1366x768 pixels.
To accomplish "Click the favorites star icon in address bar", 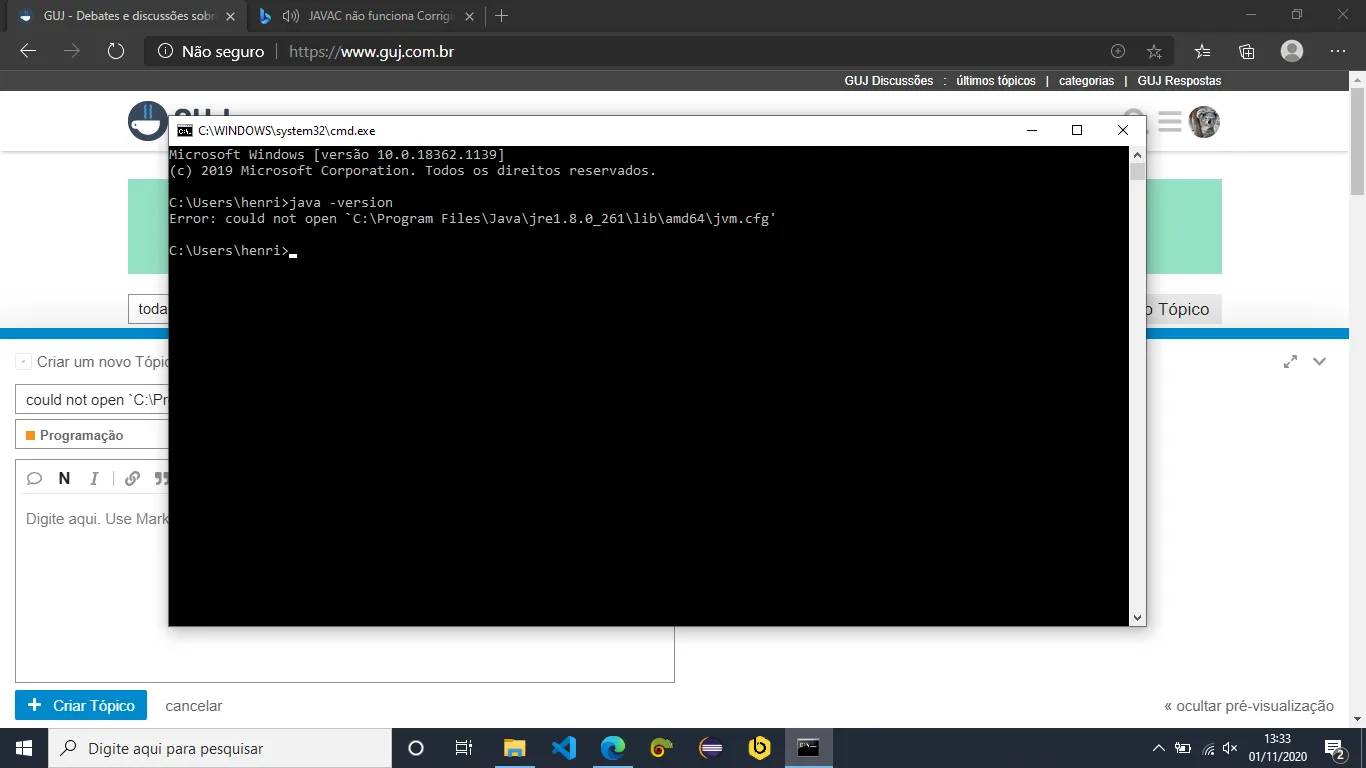I will click(1154, 51).
